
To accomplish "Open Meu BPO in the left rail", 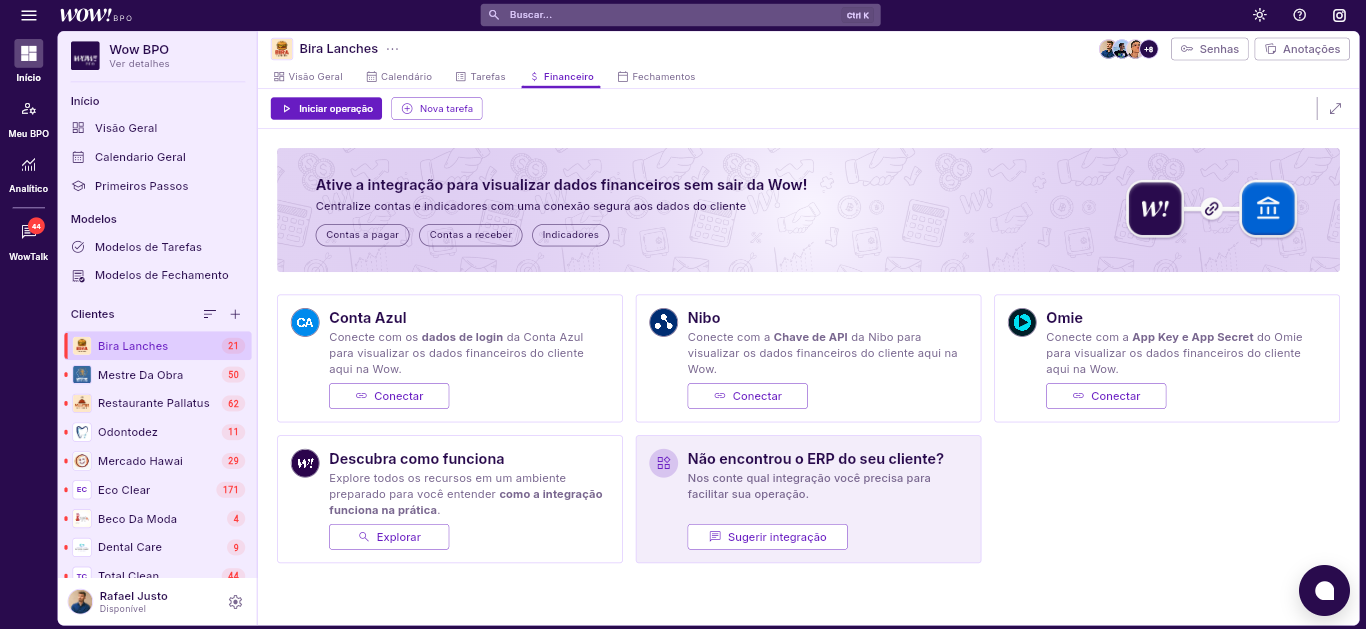I will coord(29,117).
